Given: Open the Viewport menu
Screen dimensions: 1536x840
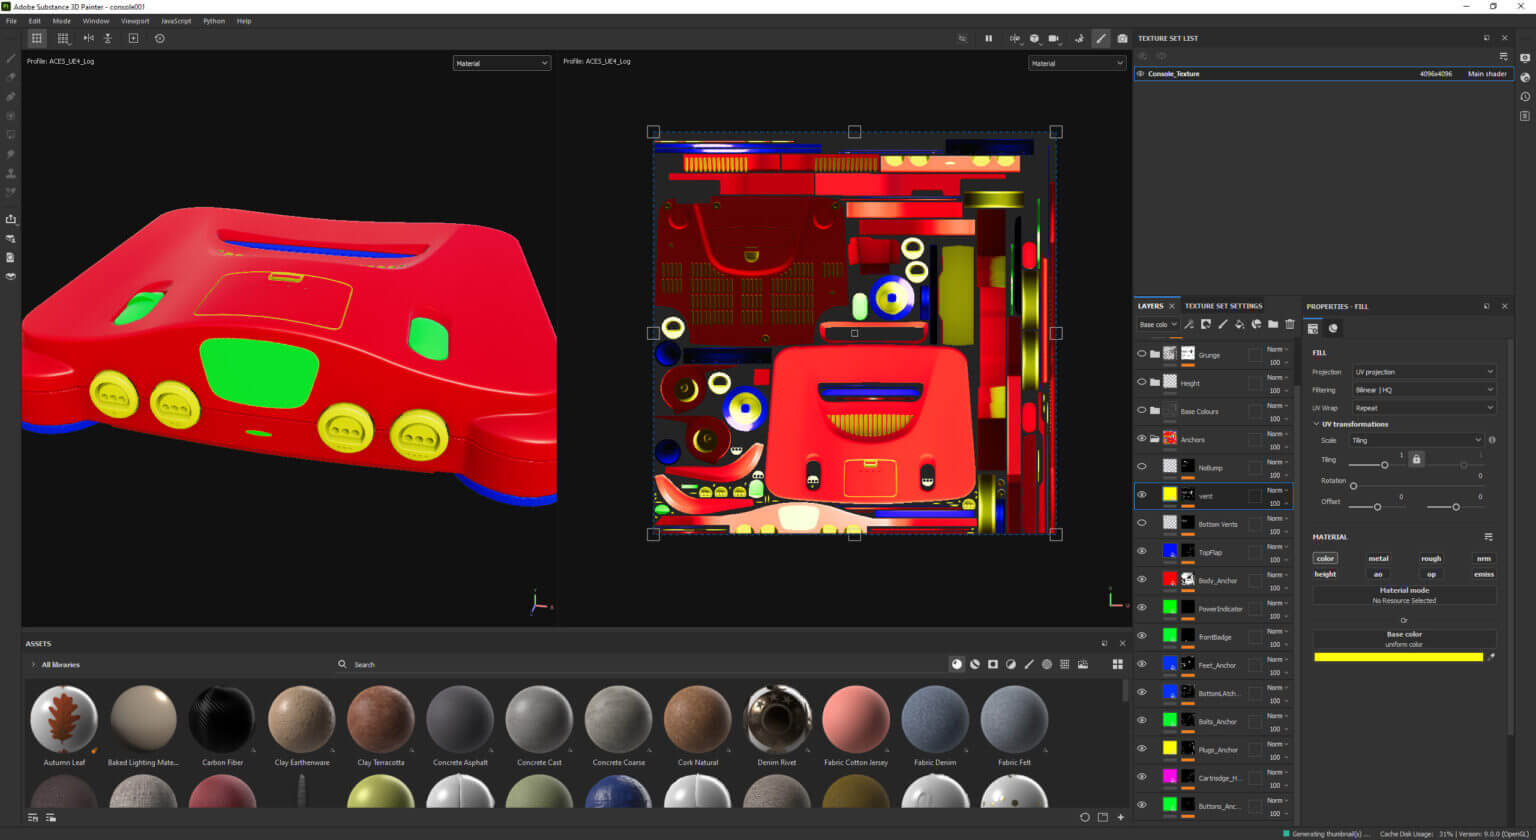Looking at the screenshot, I should point(135,20).
